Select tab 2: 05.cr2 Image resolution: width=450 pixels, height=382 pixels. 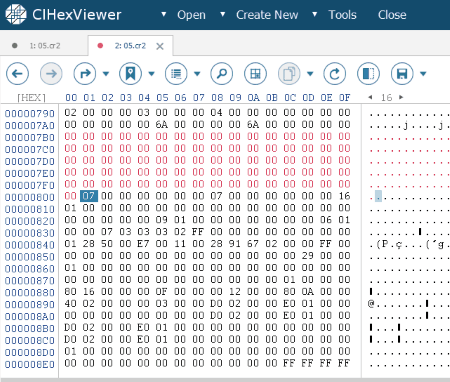130,46
